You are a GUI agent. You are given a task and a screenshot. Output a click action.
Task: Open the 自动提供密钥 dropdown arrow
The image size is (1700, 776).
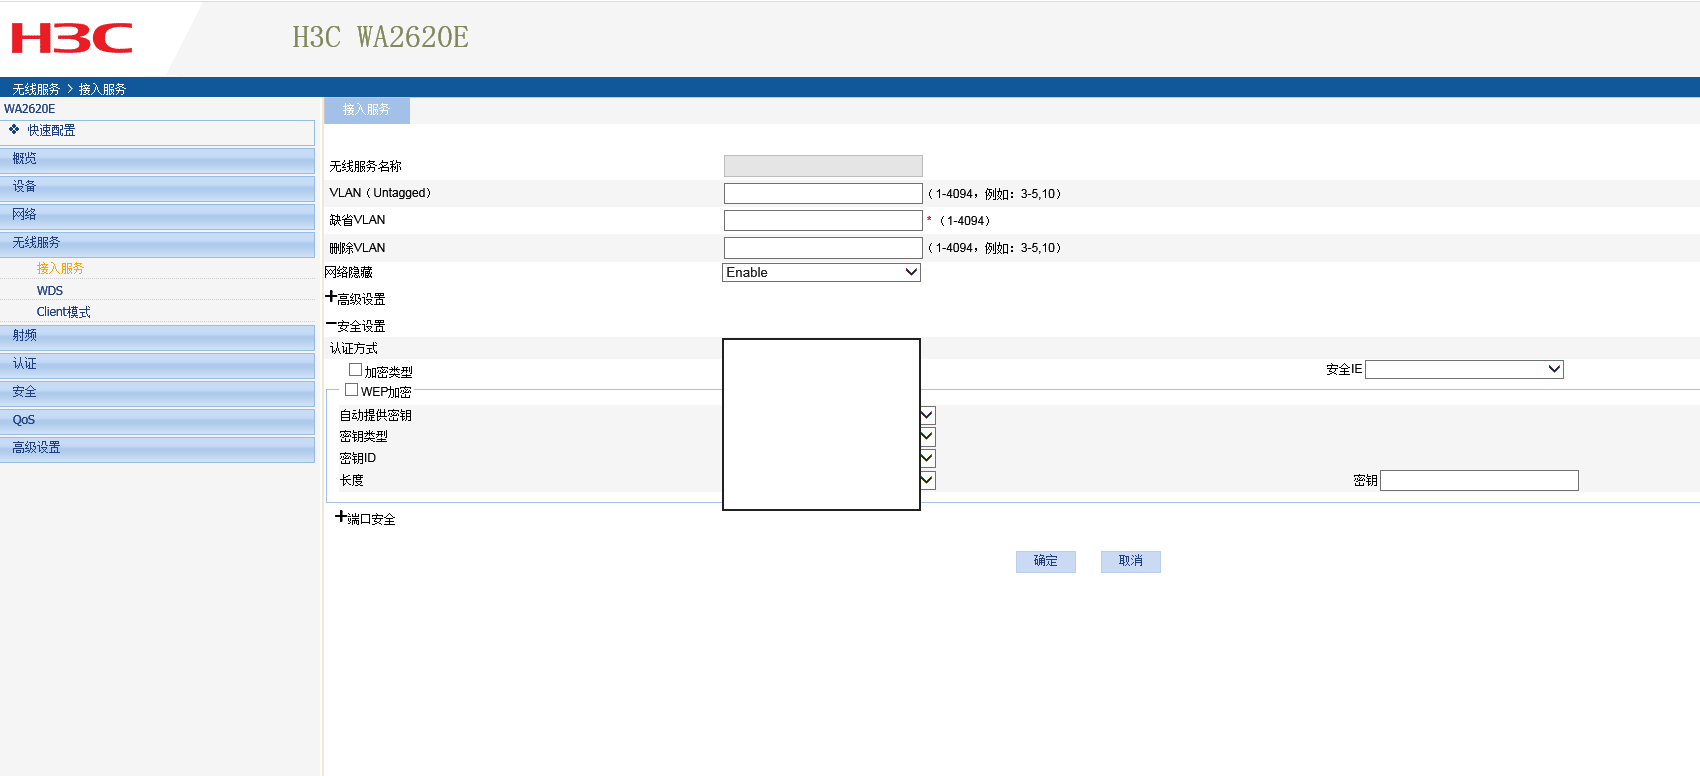point(927,415)
